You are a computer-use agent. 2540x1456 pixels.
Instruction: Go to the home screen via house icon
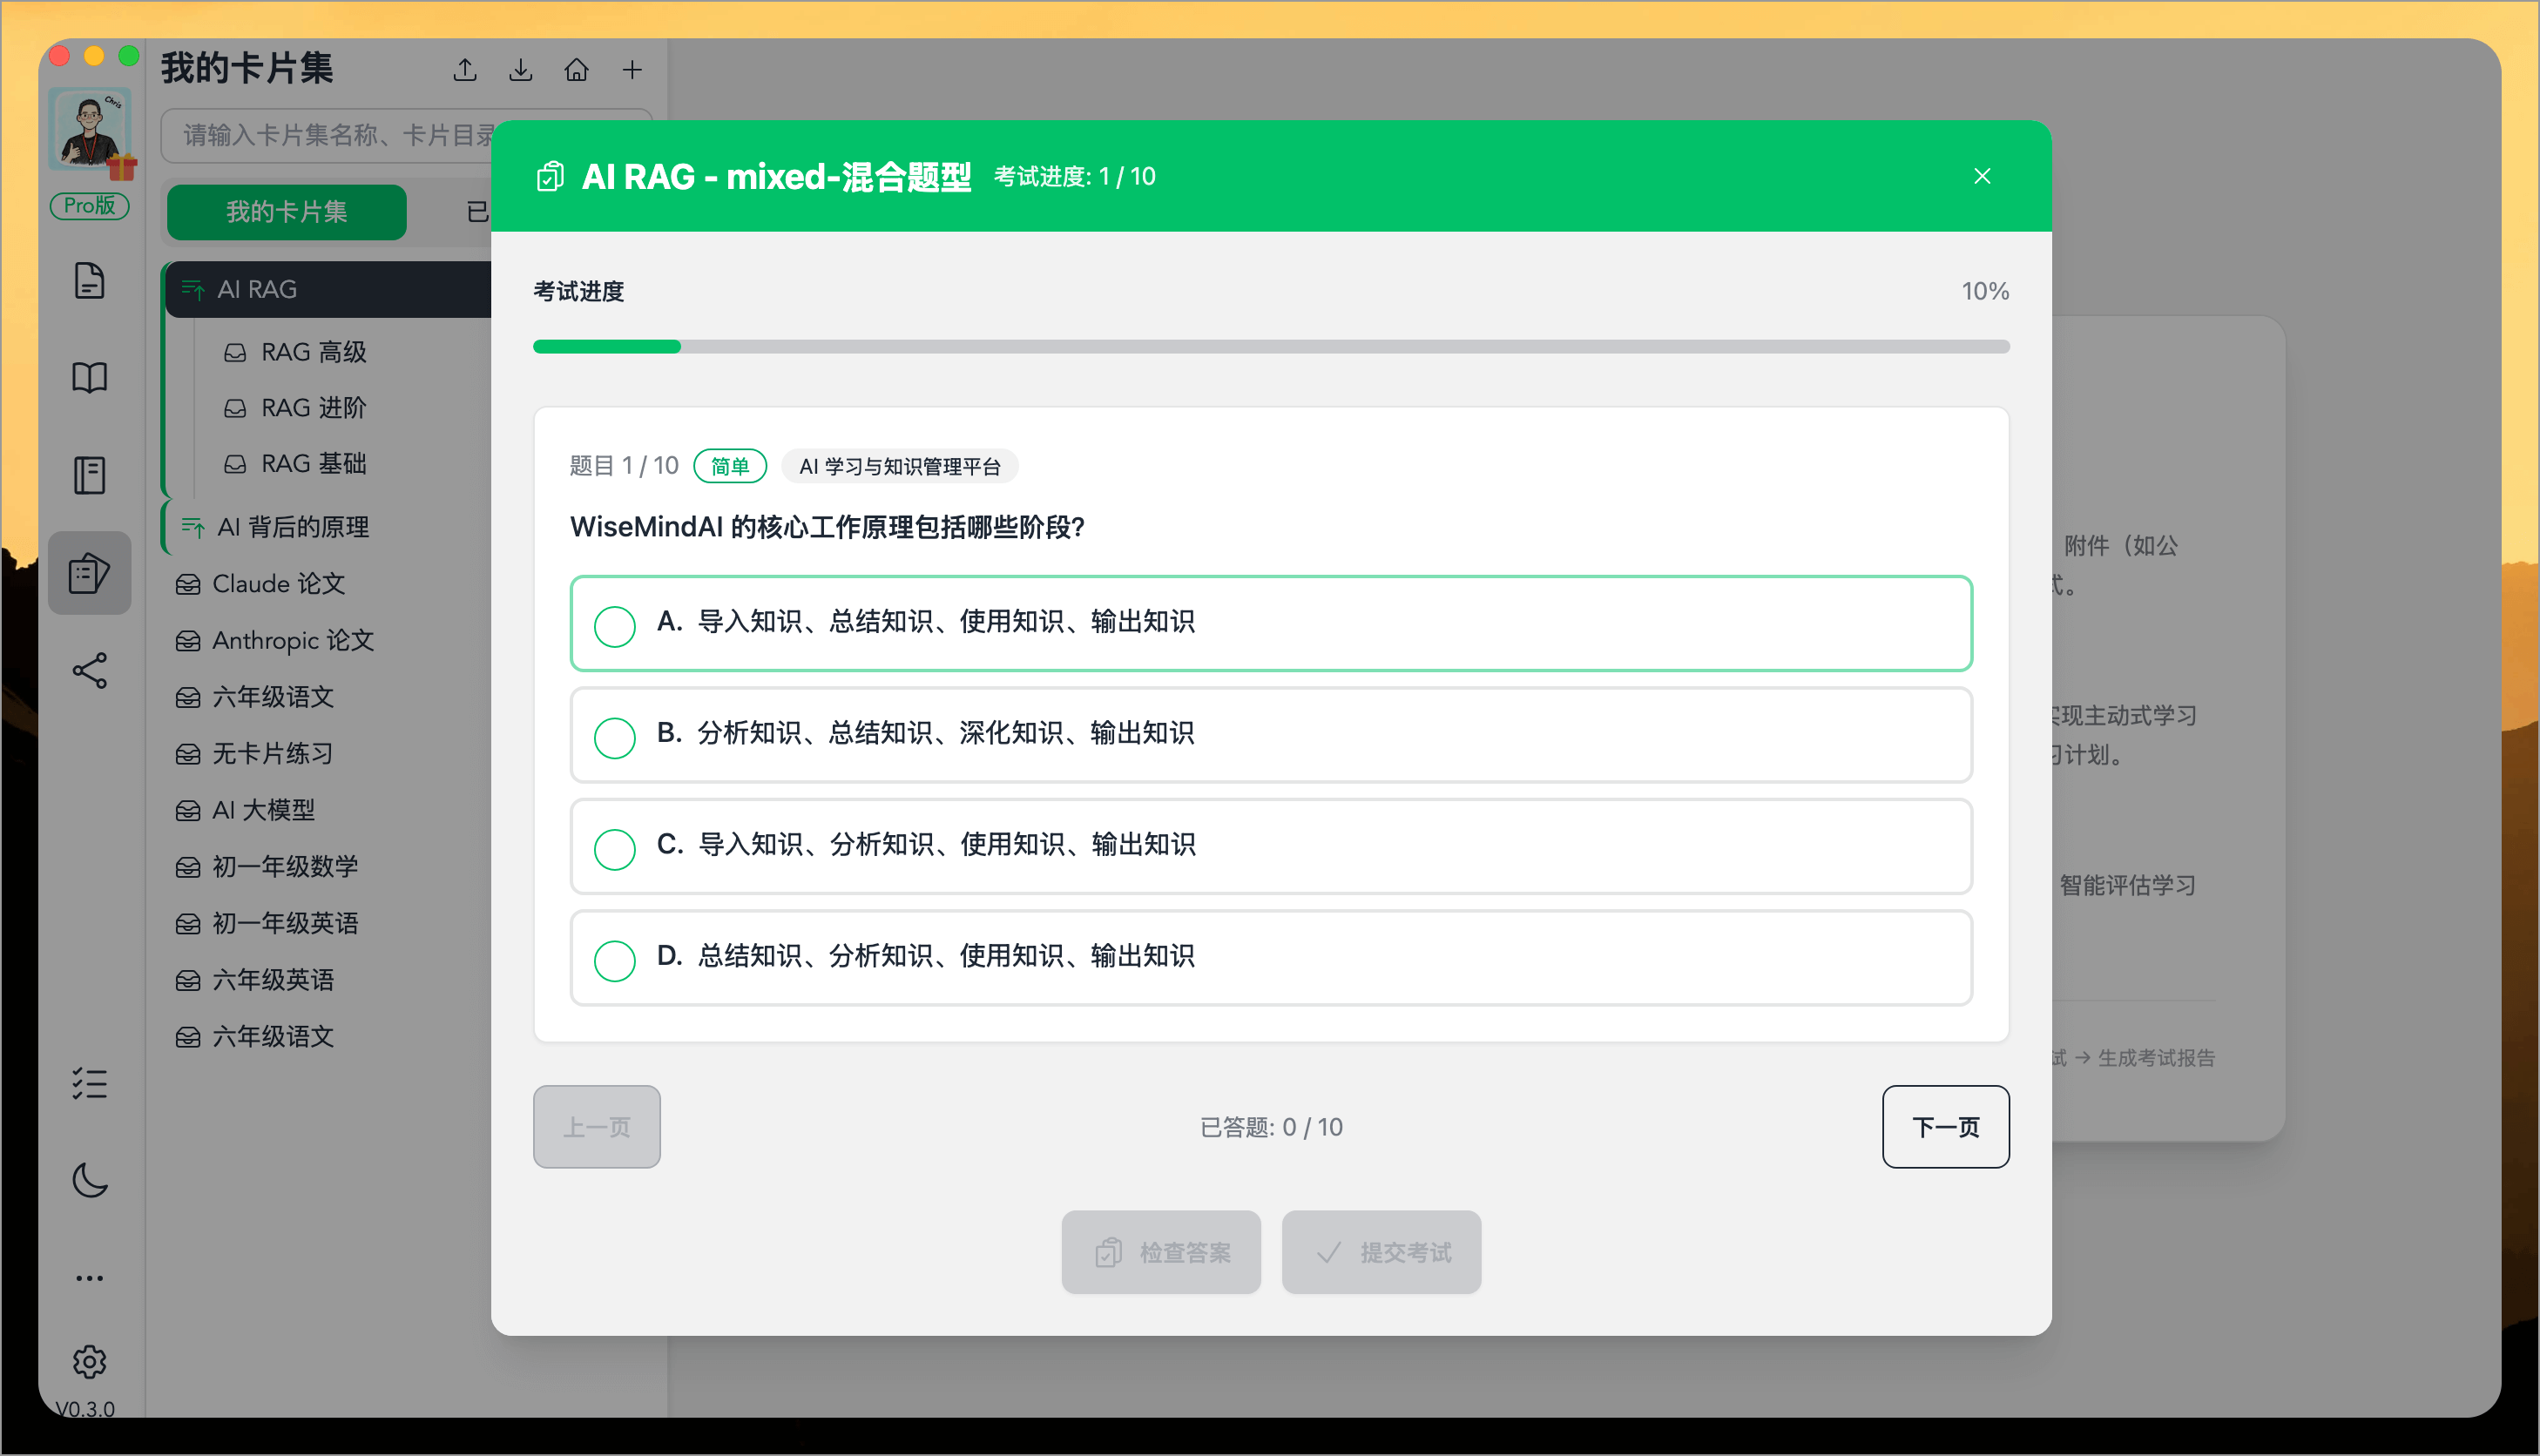[x=576, y=69]
